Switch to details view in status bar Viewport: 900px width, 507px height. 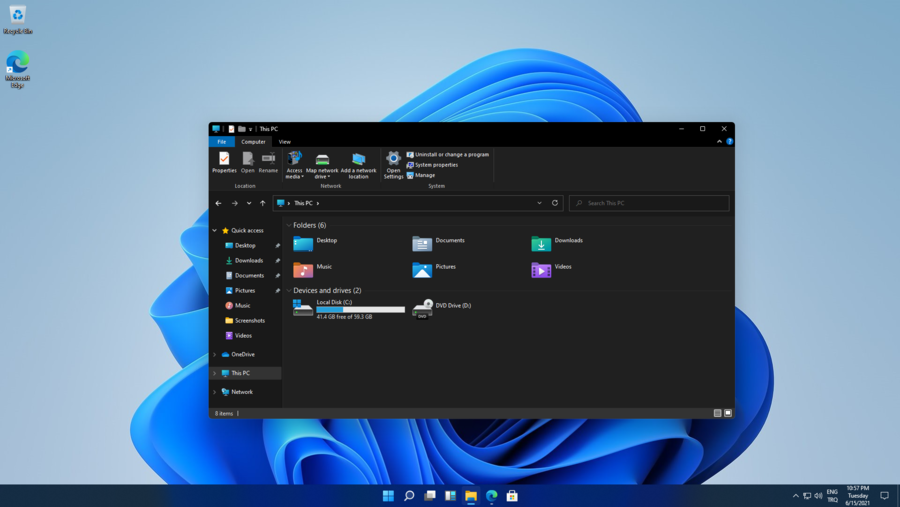[x=717, y=413]
